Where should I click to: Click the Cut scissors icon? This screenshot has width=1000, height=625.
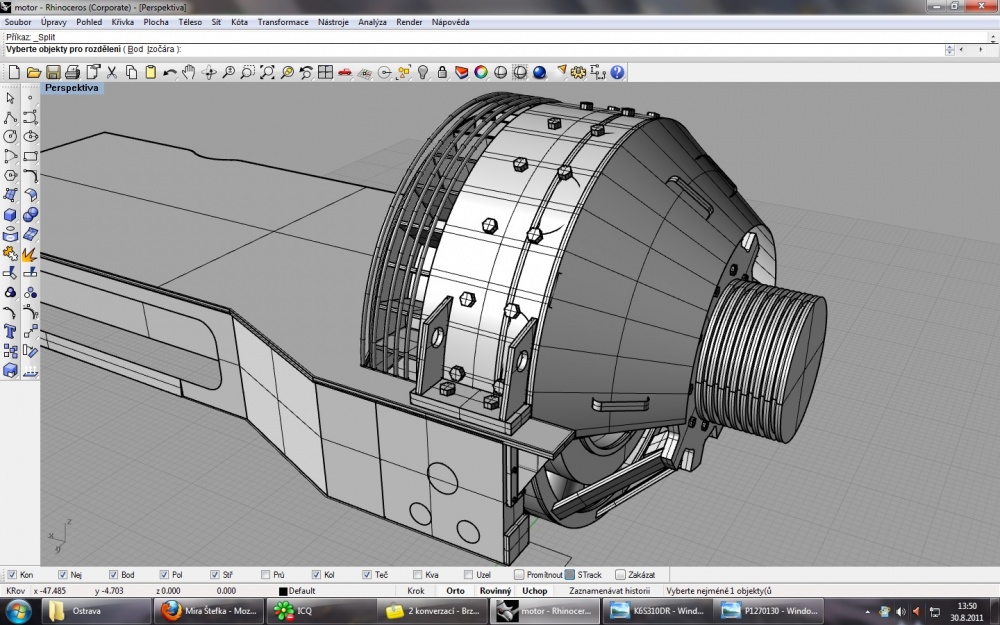112,72
